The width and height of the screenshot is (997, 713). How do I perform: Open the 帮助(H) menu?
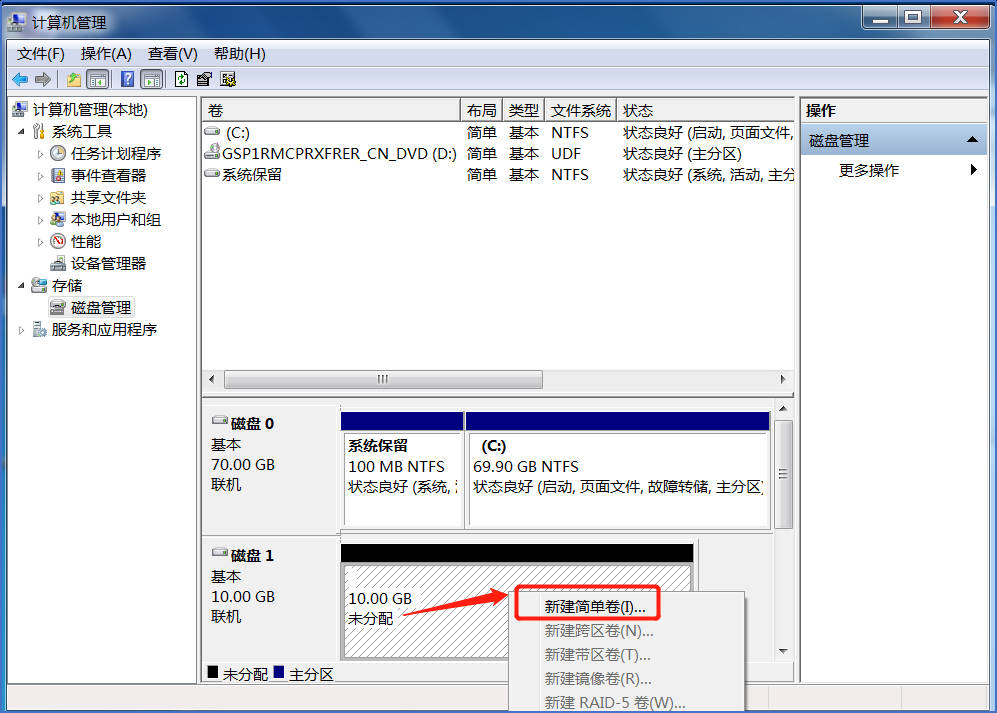click(x=239, y=54)
